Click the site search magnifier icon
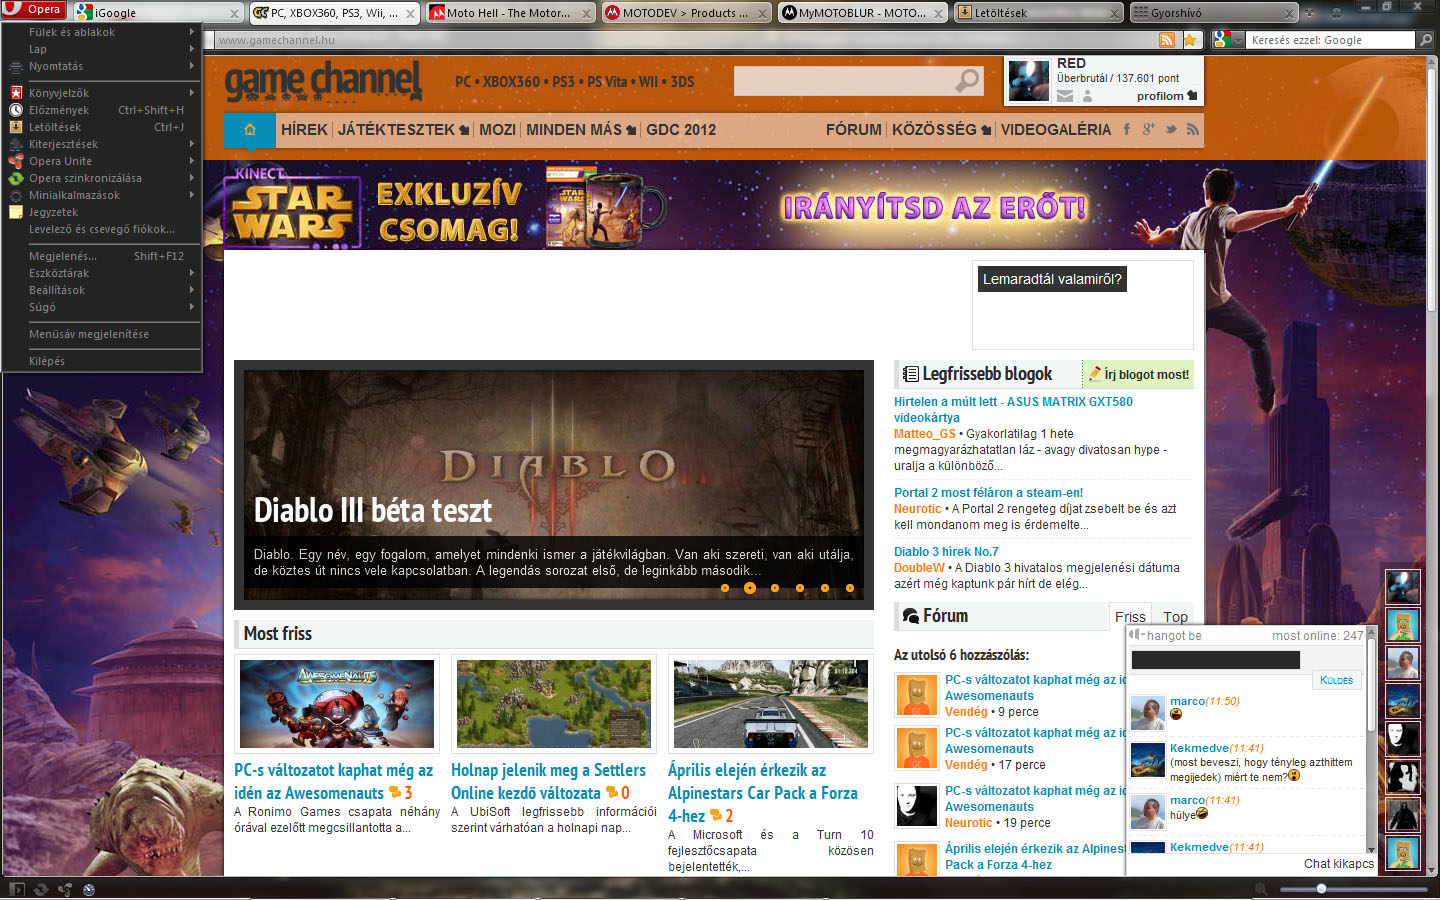The width and height of the screenshot is (1440, 900). point(967,81)
